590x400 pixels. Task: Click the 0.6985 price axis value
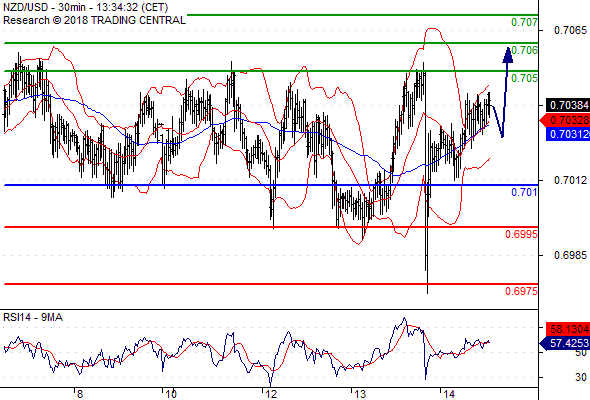(570, 256)
